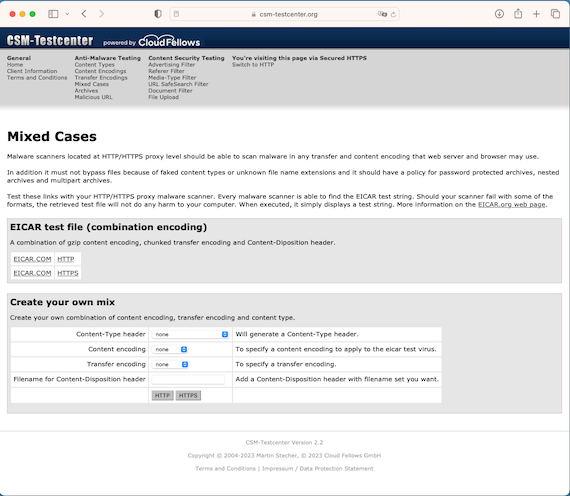
Task: Go back with the back arrow
Action: 84,14
